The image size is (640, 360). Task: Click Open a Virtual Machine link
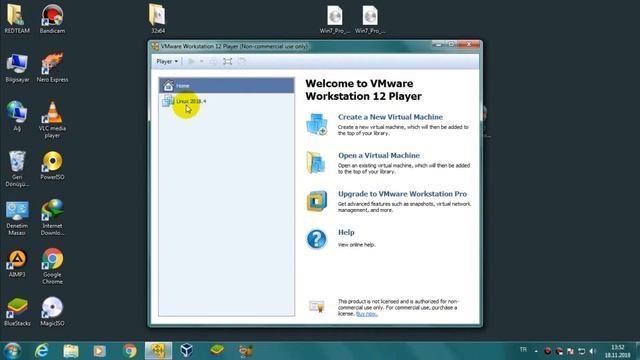coord(379,156)
